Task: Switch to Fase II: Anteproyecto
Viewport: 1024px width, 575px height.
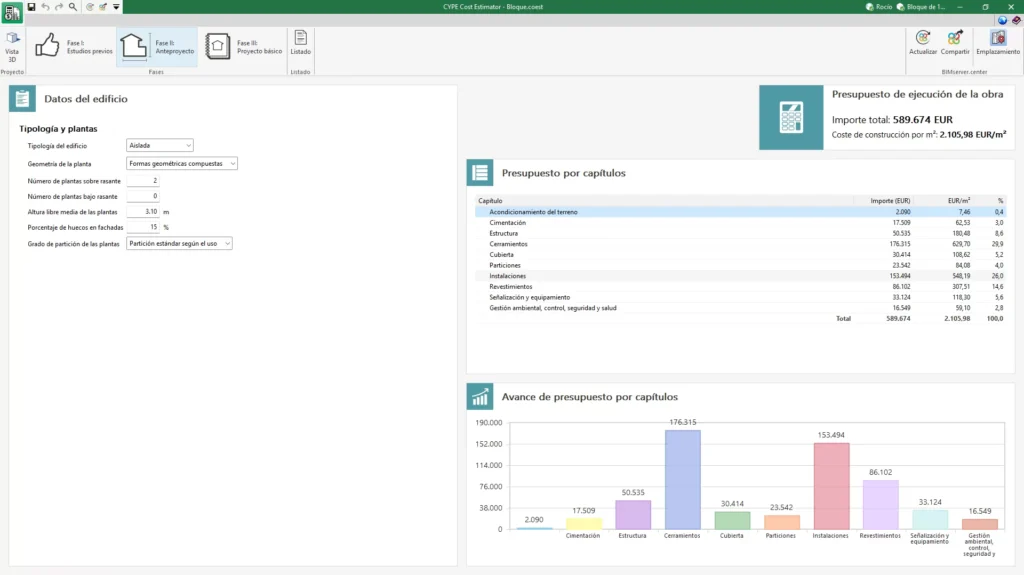Action: (x=157, y=46)
